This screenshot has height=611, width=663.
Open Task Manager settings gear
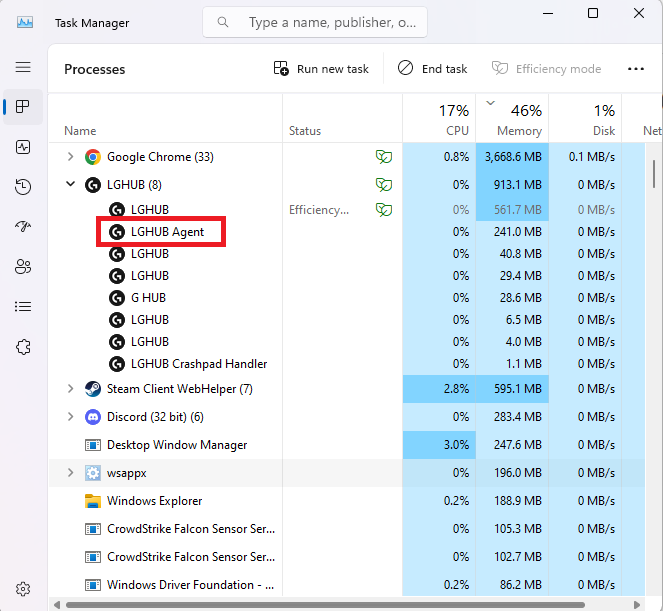click(x=23, y=589)
